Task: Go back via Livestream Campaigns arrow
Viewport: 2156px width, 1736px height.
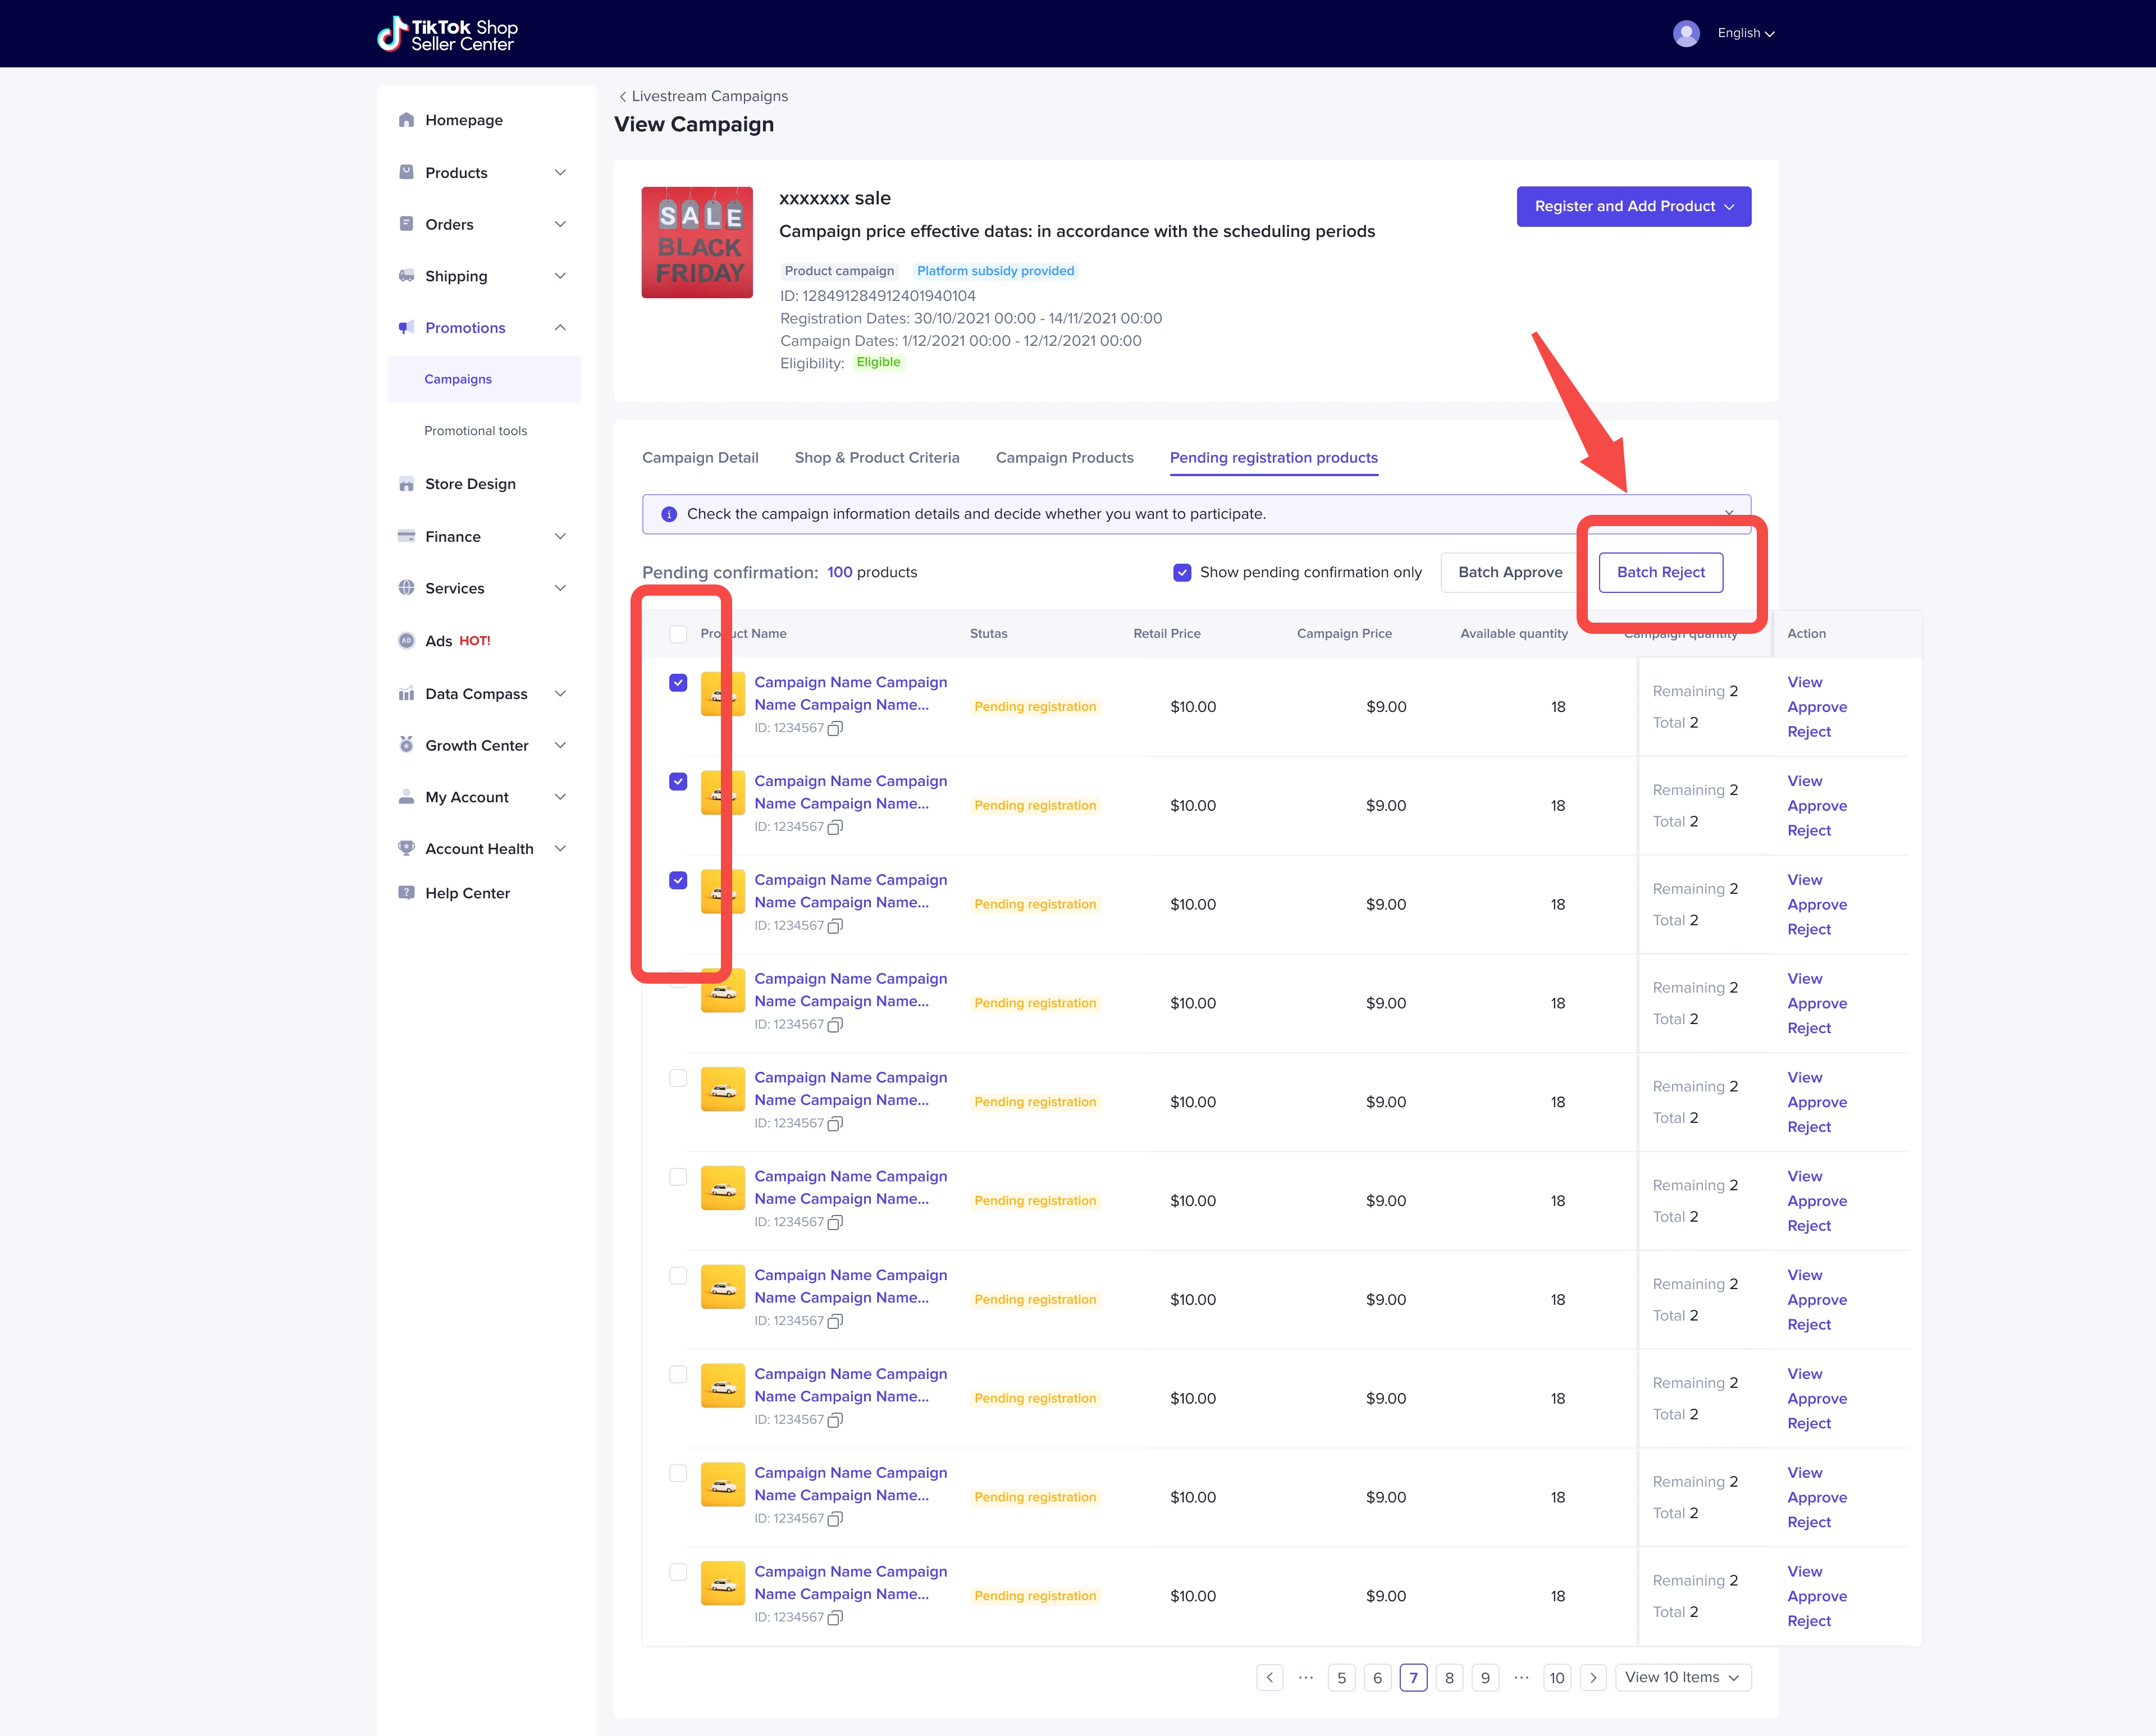Action: (623, 96)
